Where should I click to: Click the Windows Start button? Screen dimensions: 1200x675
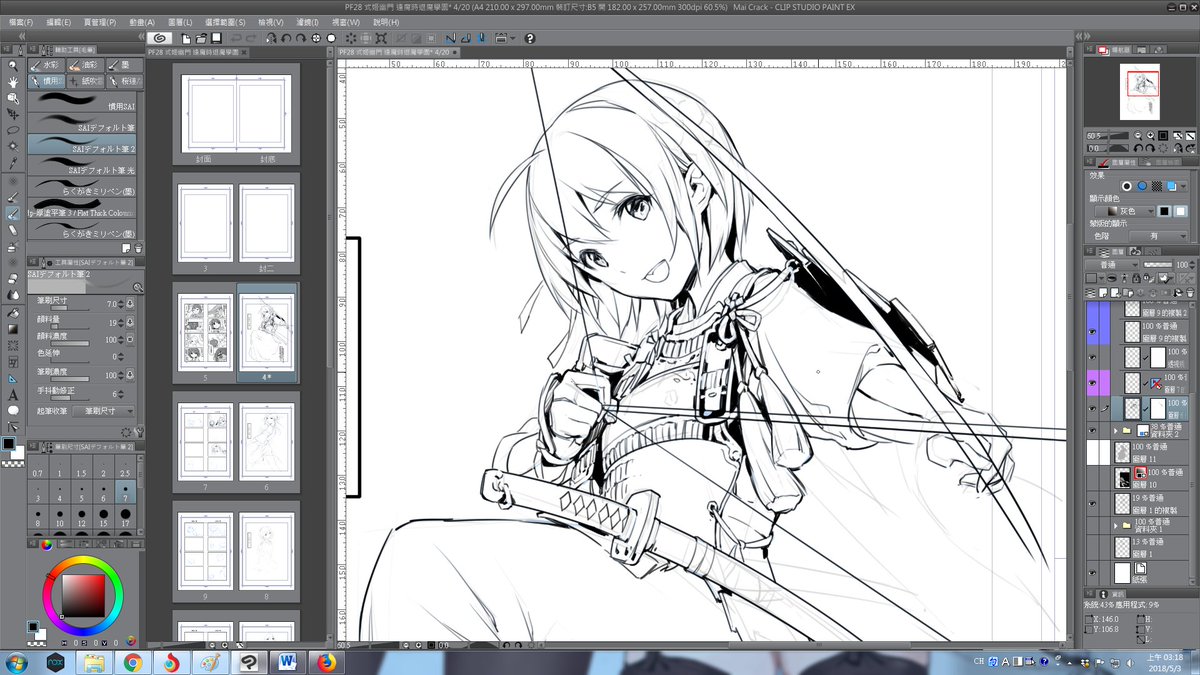17,662
